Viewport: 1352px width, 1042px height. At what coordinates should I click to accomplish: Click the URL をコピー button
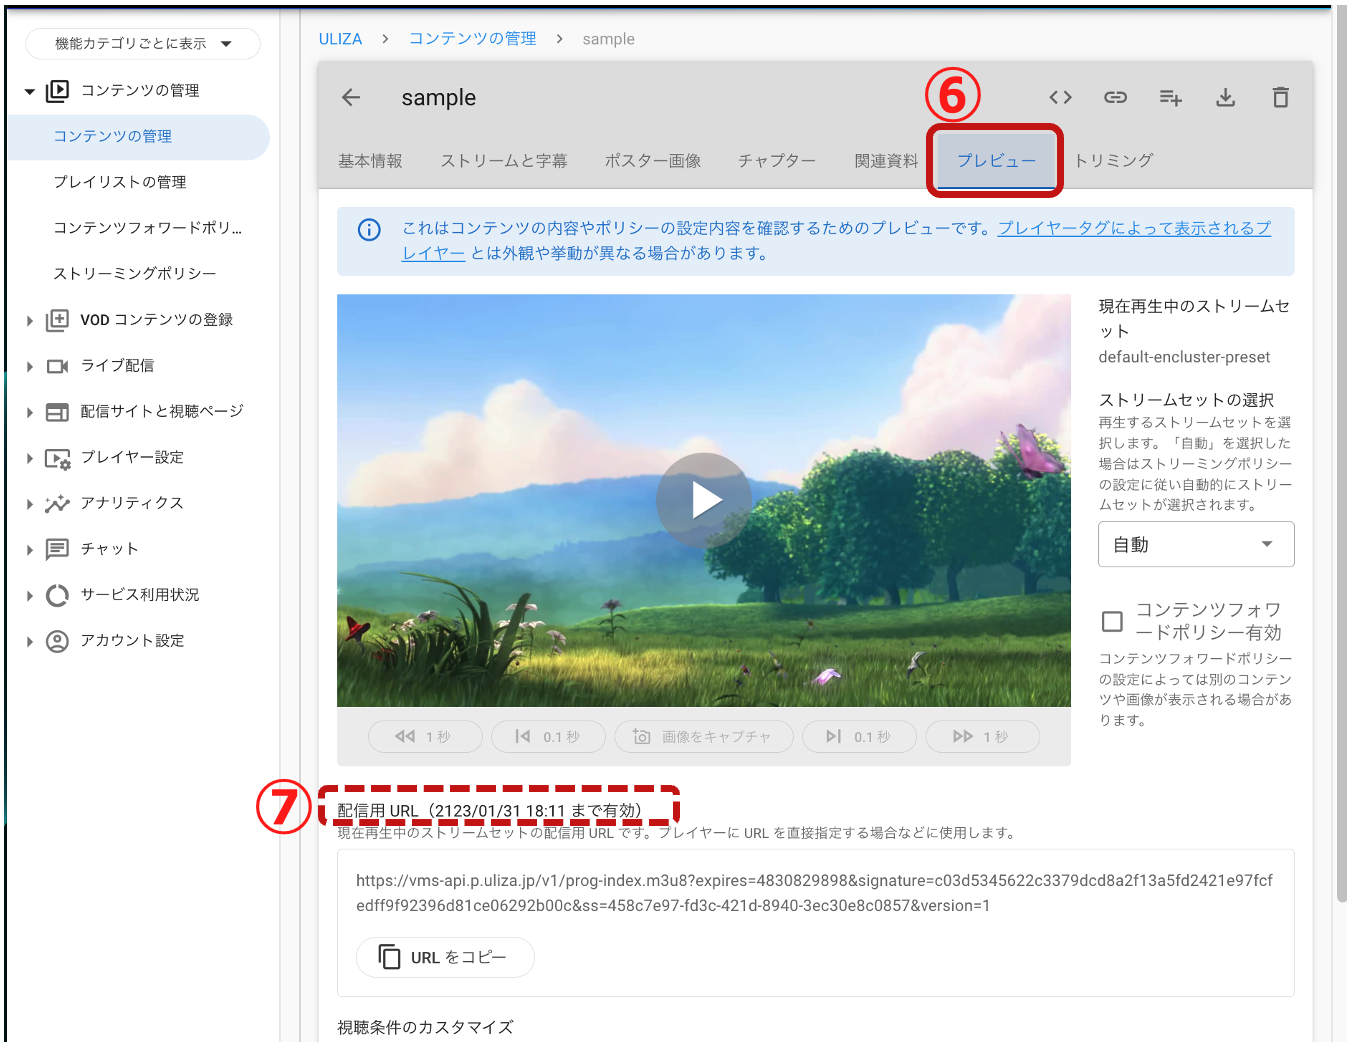[445, 957]
